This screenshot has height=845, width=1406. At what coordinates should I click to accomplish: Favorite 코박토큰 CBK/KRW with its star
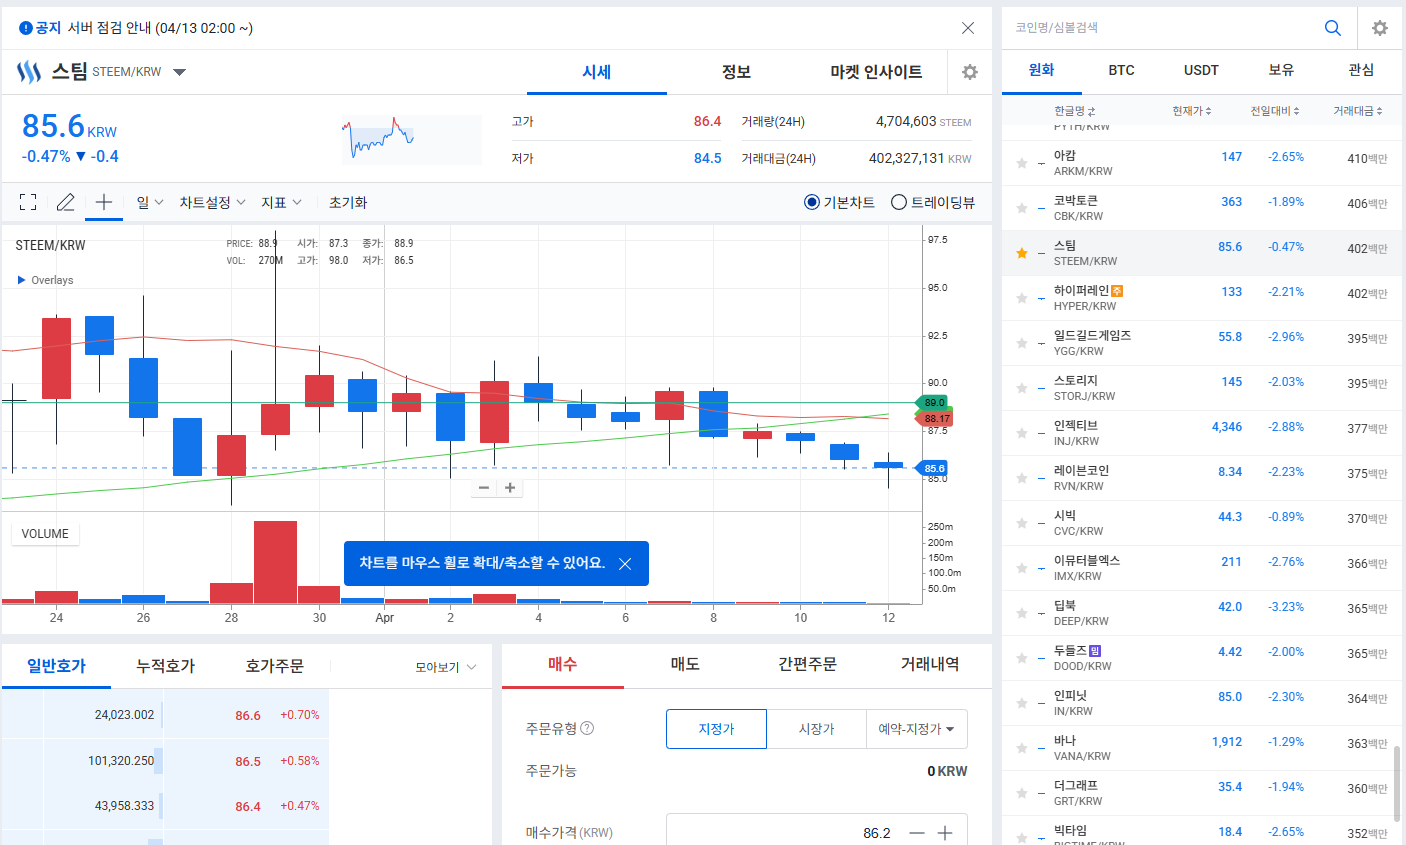[x=1022, y=208]
